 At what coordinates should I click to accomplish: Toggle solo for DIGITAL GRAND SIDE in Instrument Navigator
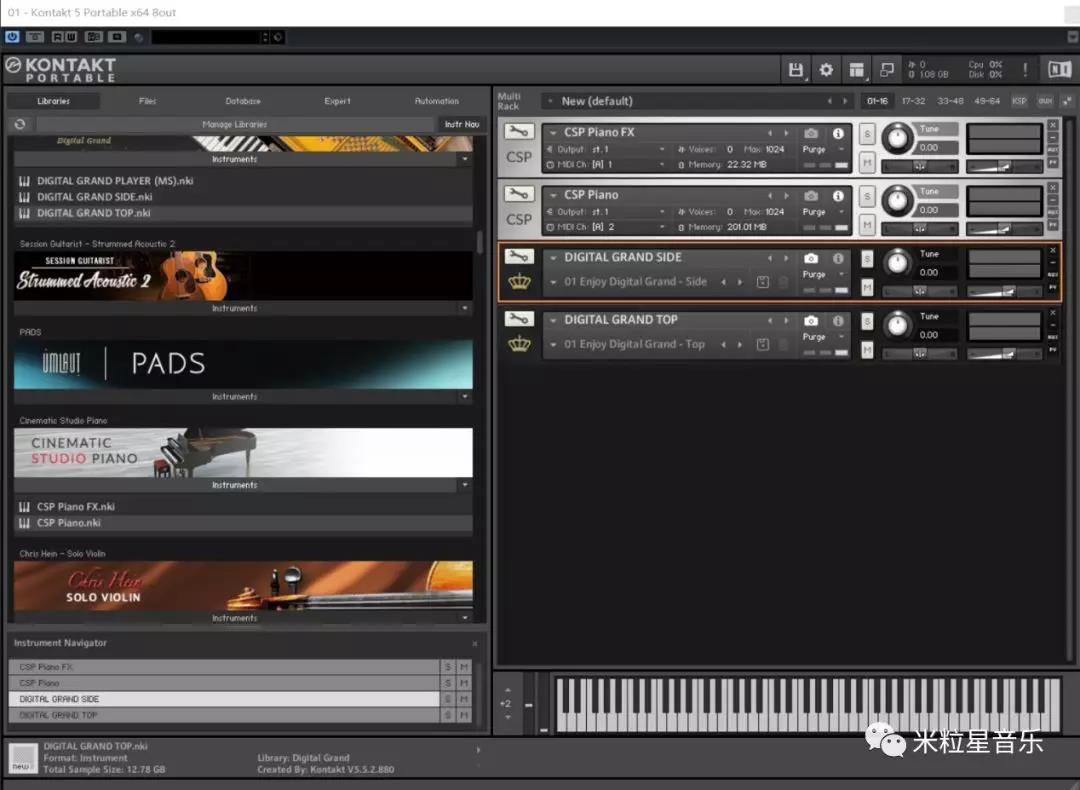pos(448,699)
